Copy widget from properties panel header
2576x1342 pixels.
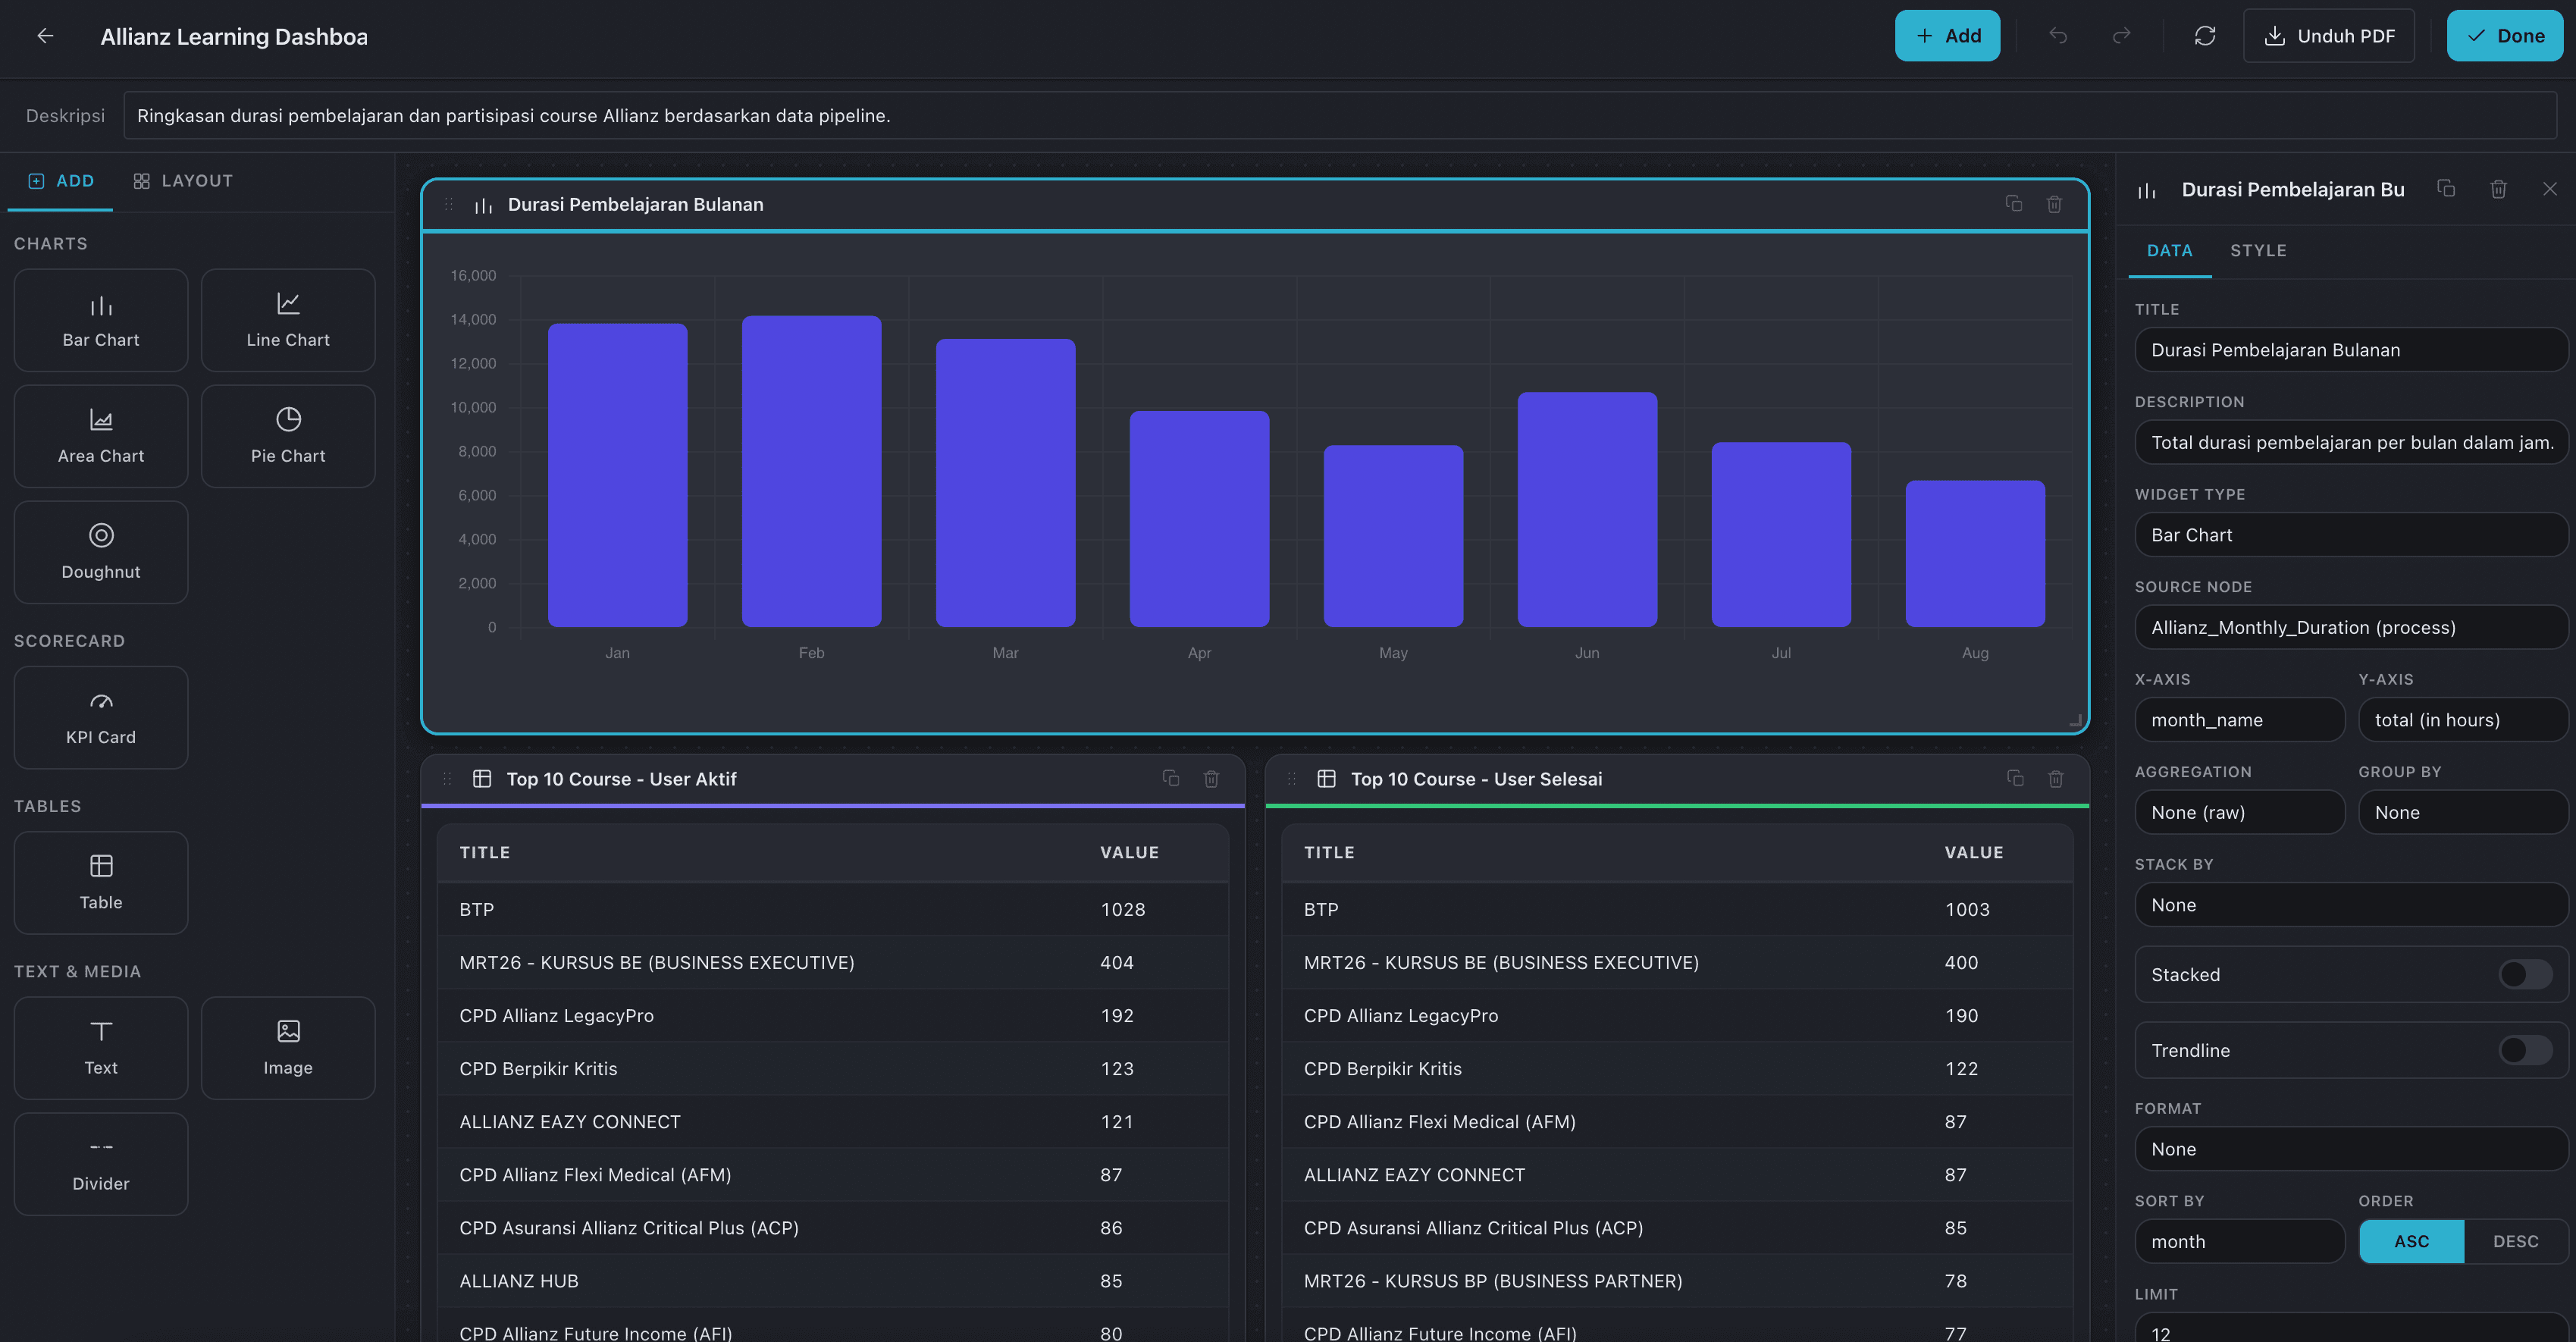tap(2446, 188)
